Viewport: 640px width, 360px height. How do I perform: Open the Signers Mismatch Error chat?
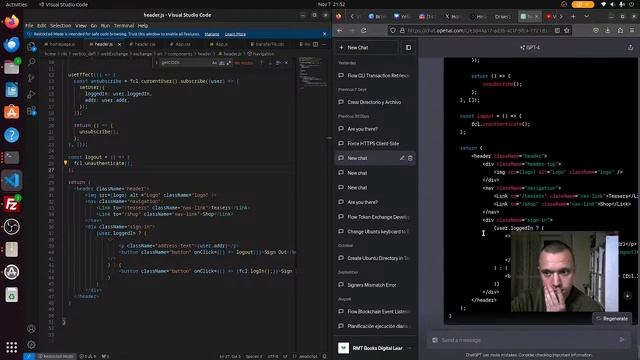[375, 285]
